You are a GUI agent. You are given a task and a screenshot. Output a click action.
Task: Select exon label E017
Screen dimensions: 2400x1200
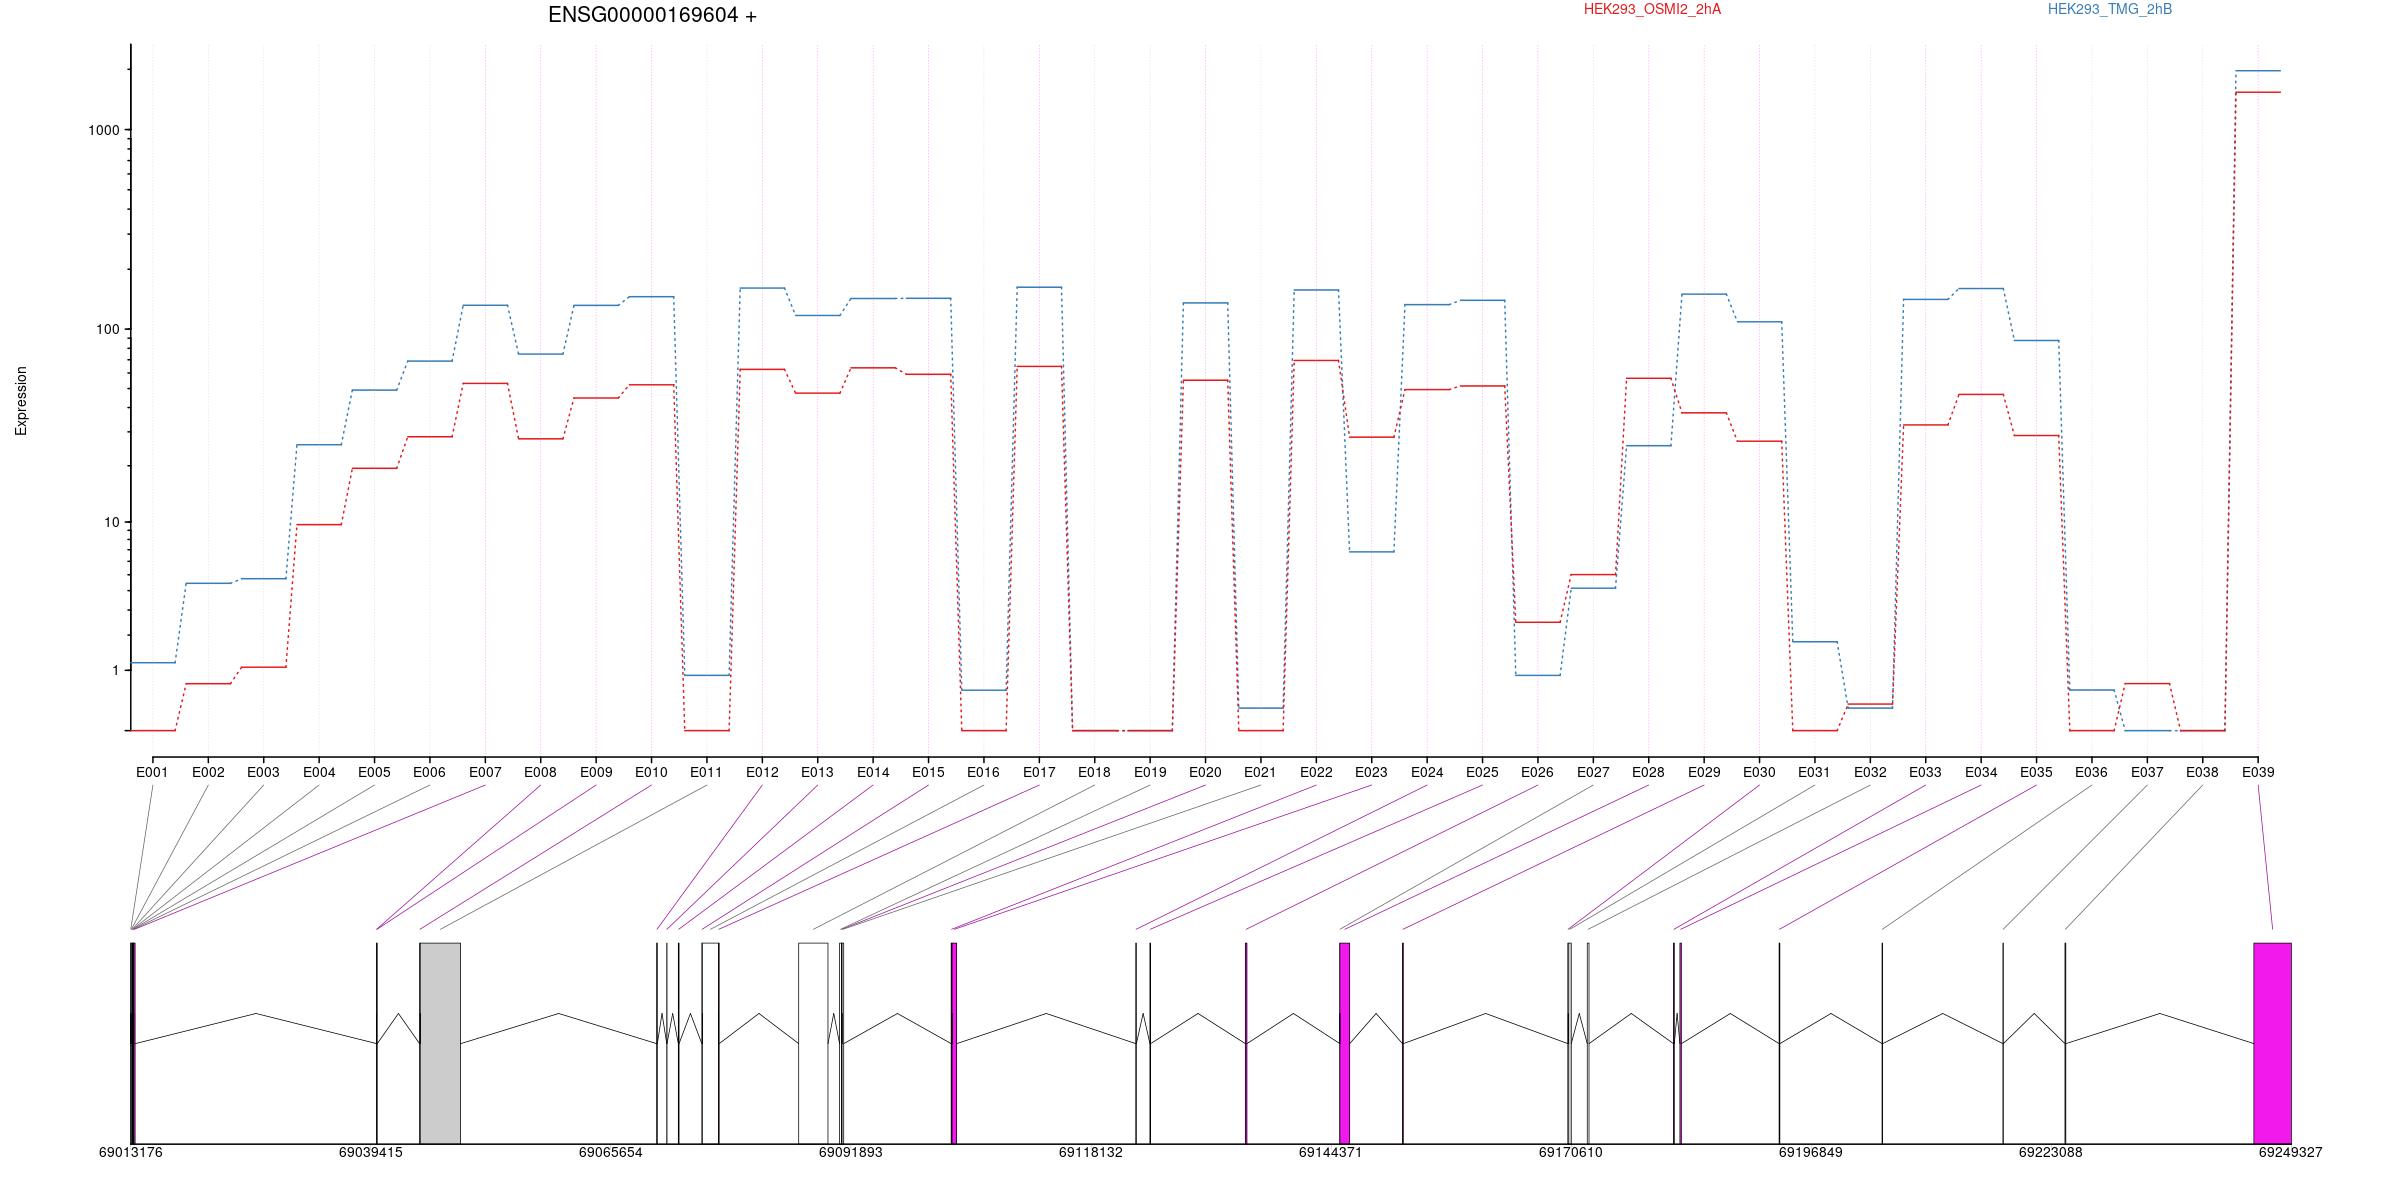1039,772
